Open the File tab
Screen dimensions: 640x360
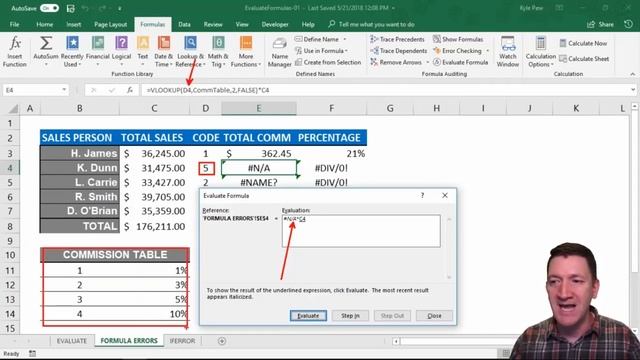[14, 24]
